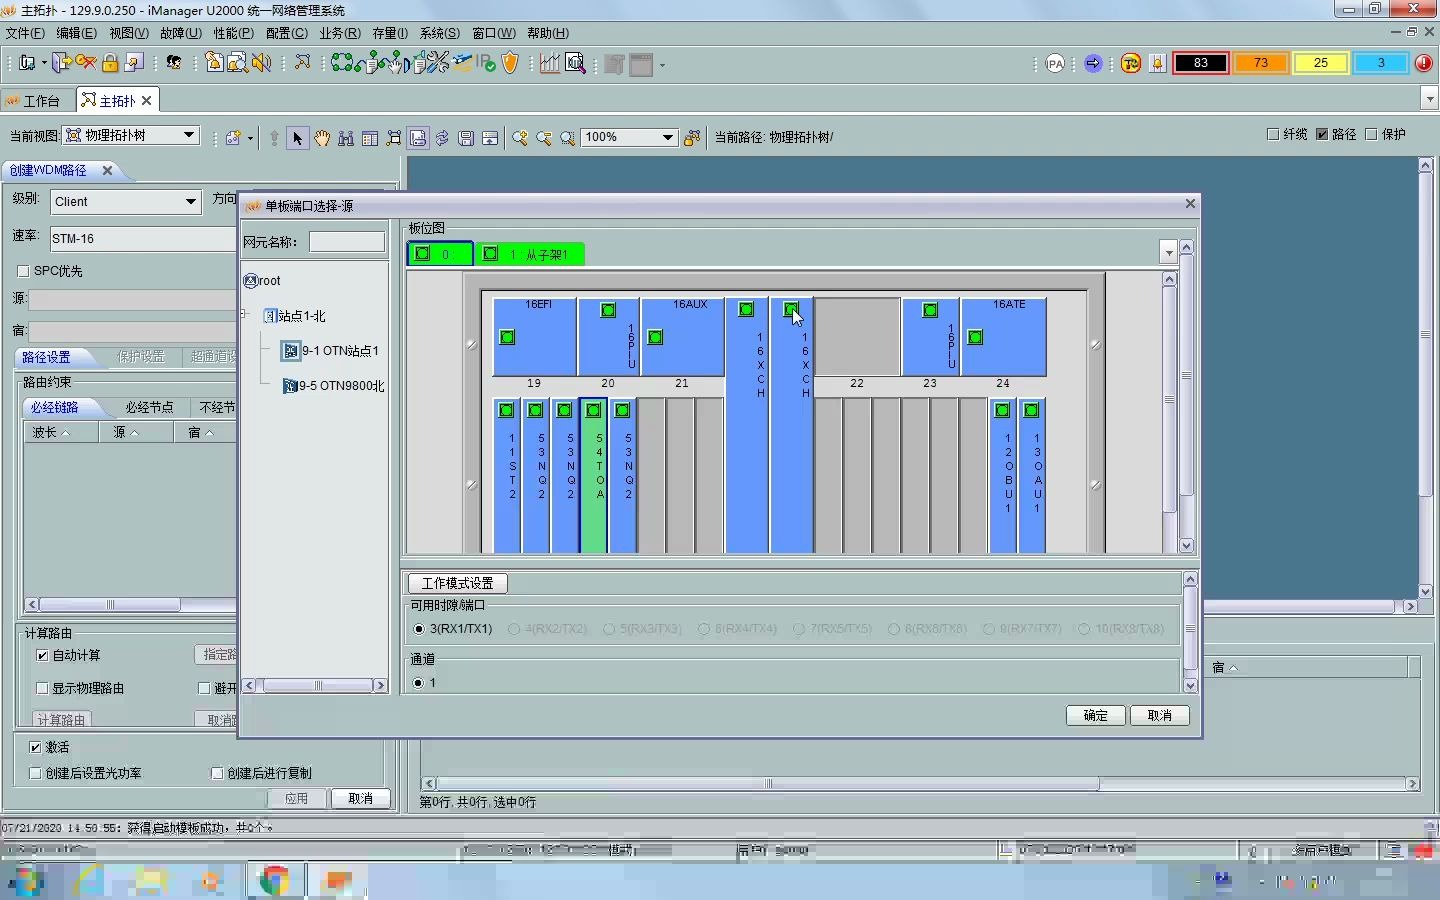
Task: Toggle the 纤缆 checkbox
Action: coord(1273,134)
